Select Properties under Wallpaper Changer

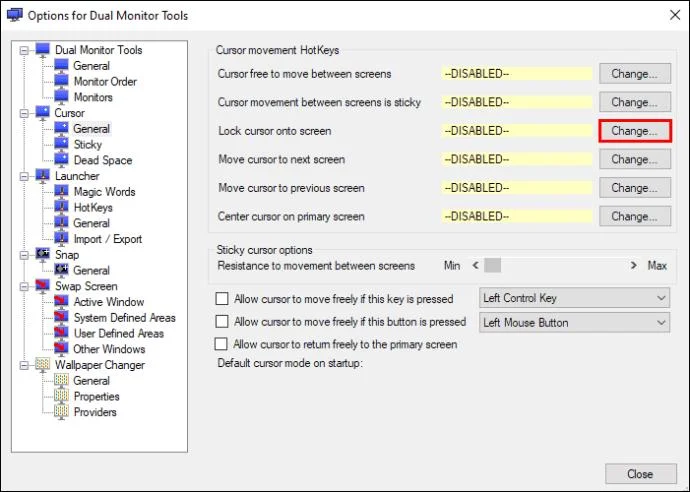click(x=96, y=396)
